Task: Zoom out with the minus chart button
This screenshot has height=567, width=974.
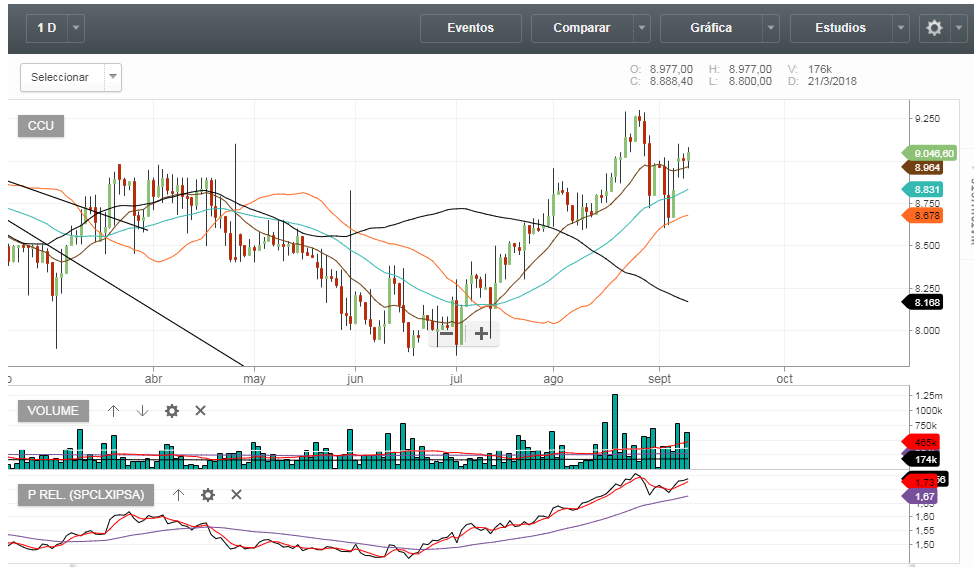Action: tap(446, 334)
